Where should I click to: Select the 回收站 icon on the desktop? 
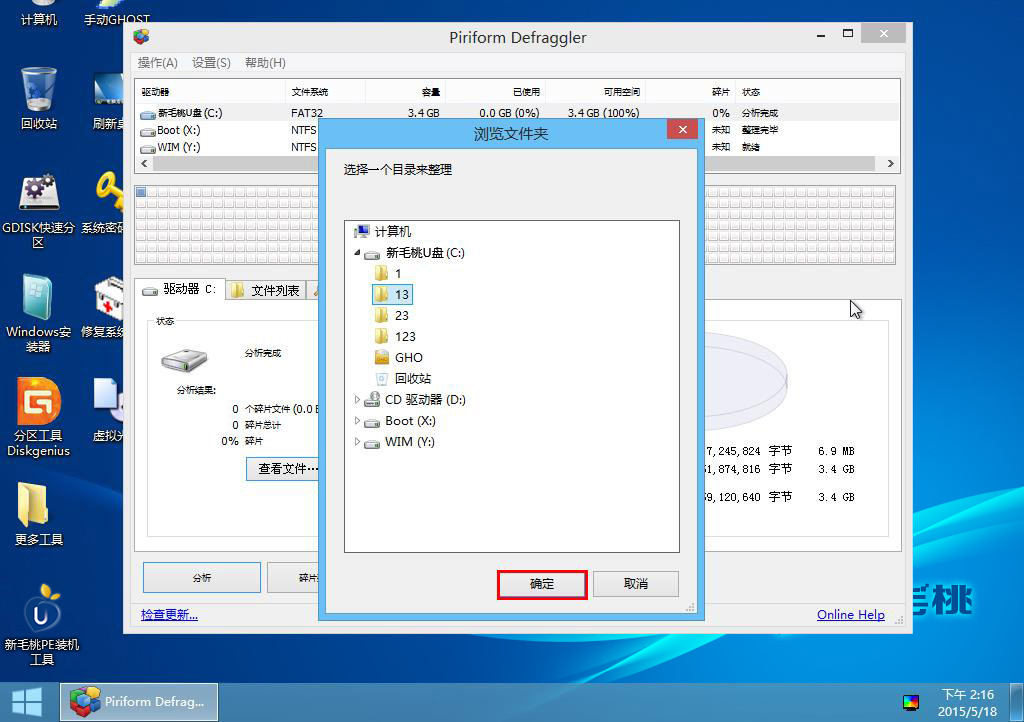[39, 98]
